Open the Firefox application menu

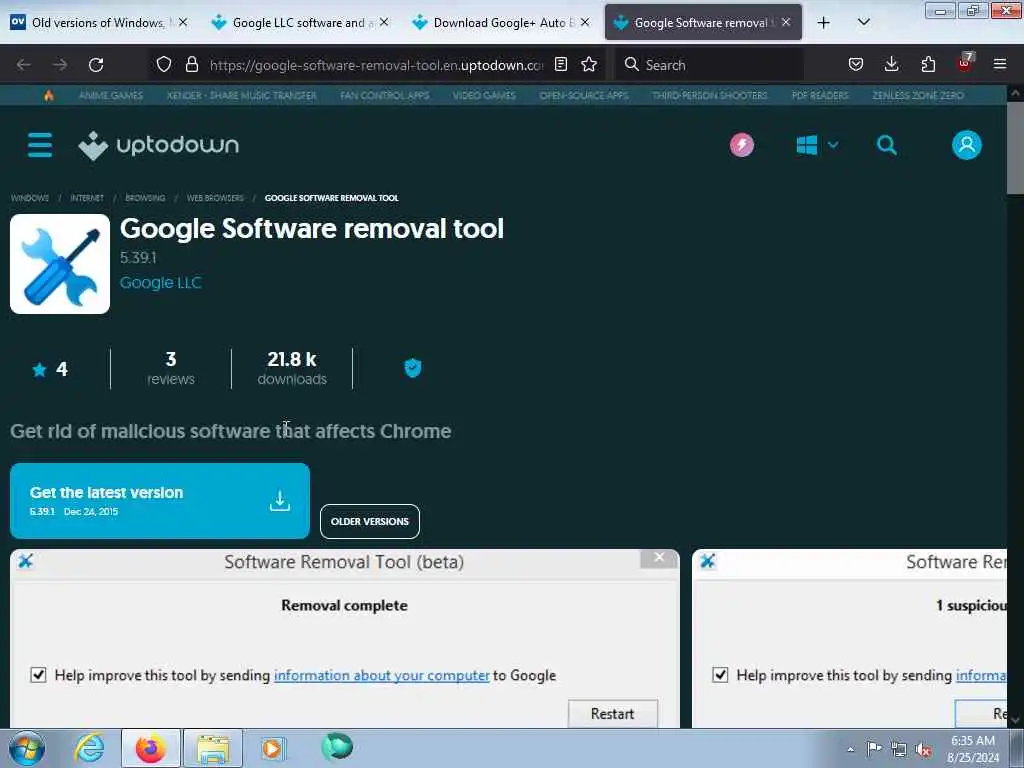point(1000,65)
